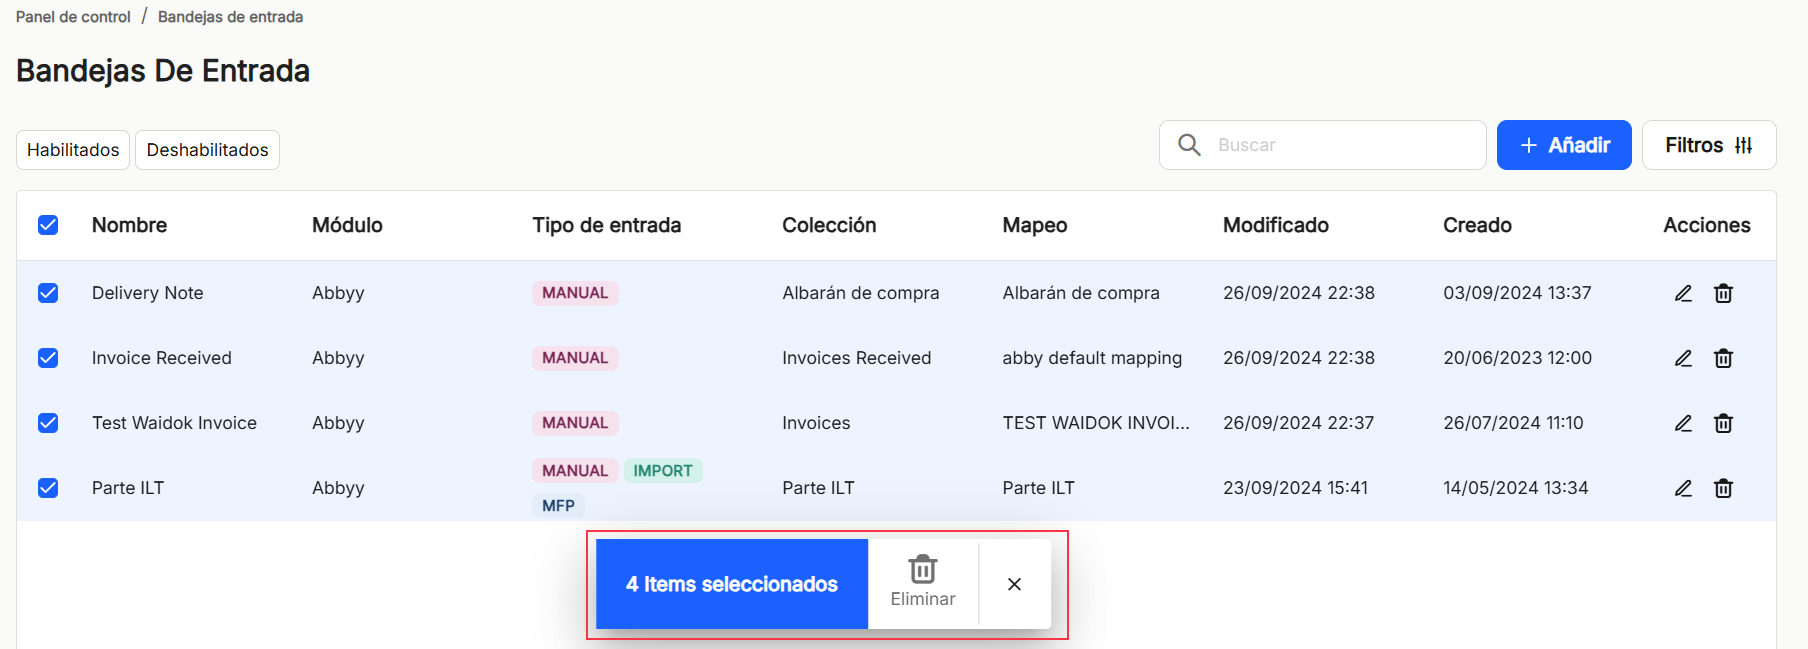This screenshot has width=1808, height=649.
Task: Click MANUAL tag in Delivery Note row
Action: (575, 293)
